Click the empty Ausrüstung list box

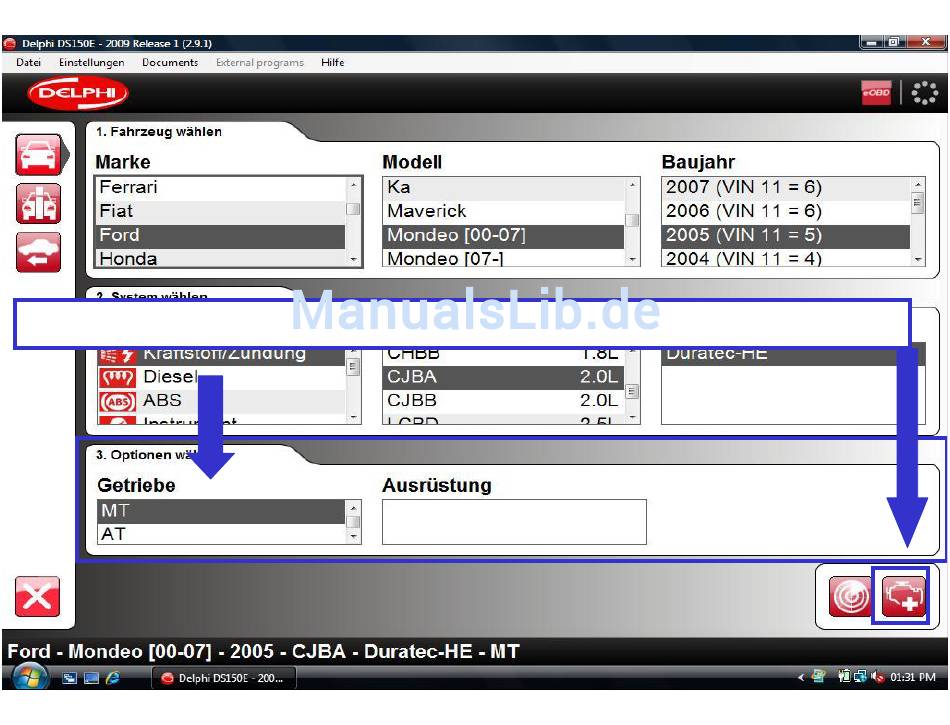(x=514, y=522)
